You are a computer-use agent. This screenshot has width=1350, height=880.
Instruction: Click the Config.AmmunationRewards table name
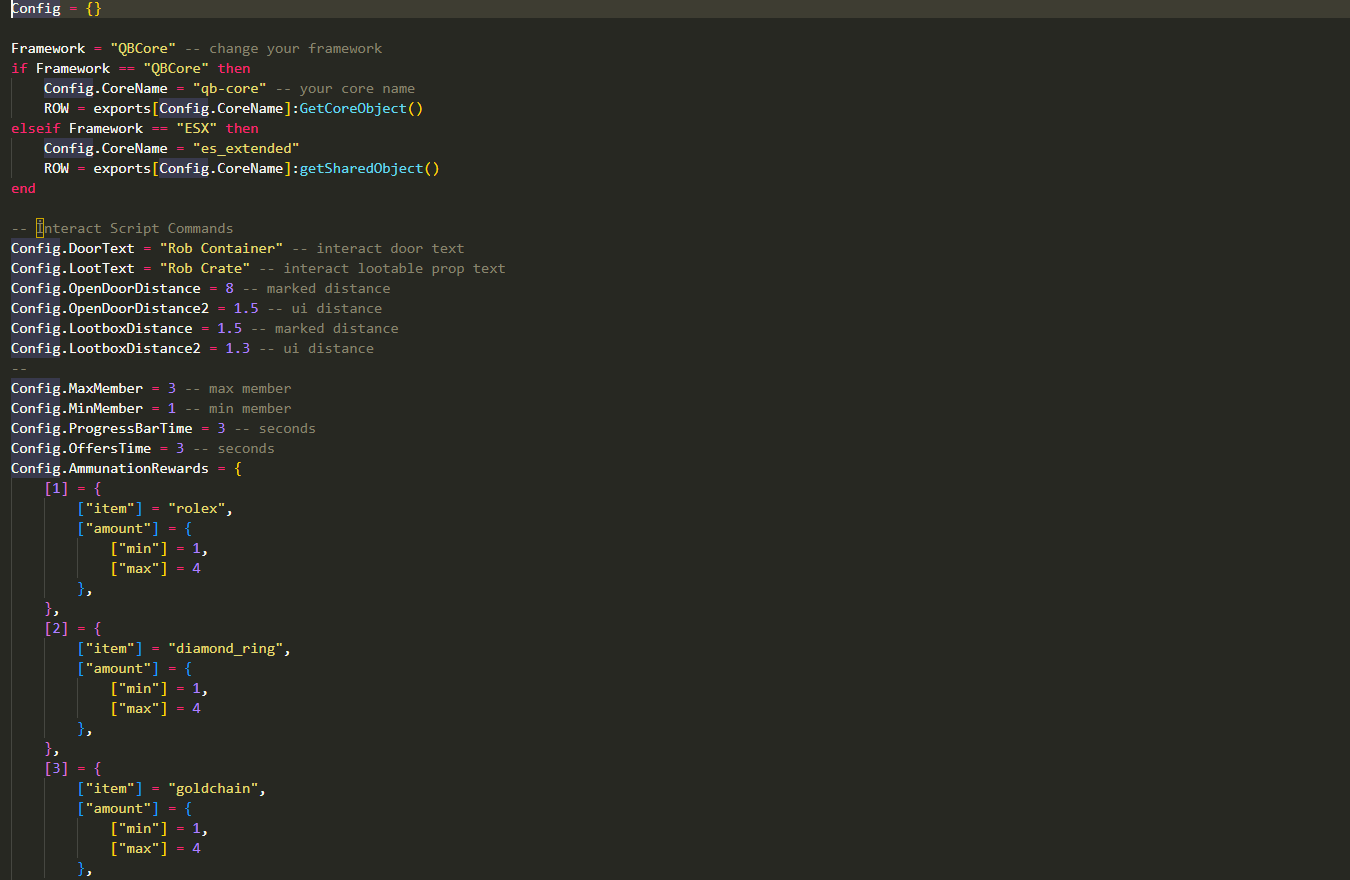[110, 468]
